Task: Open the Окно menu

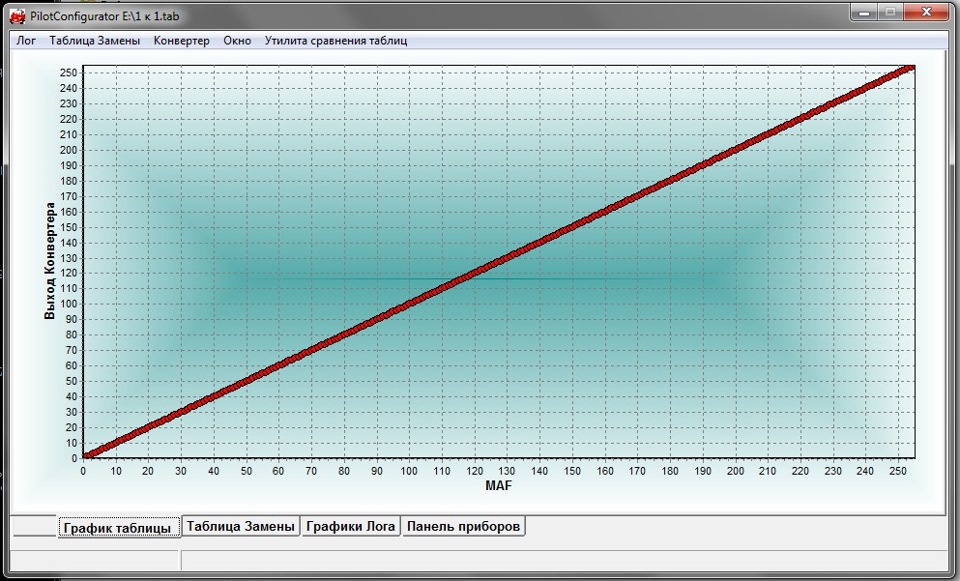Action: 237,40
